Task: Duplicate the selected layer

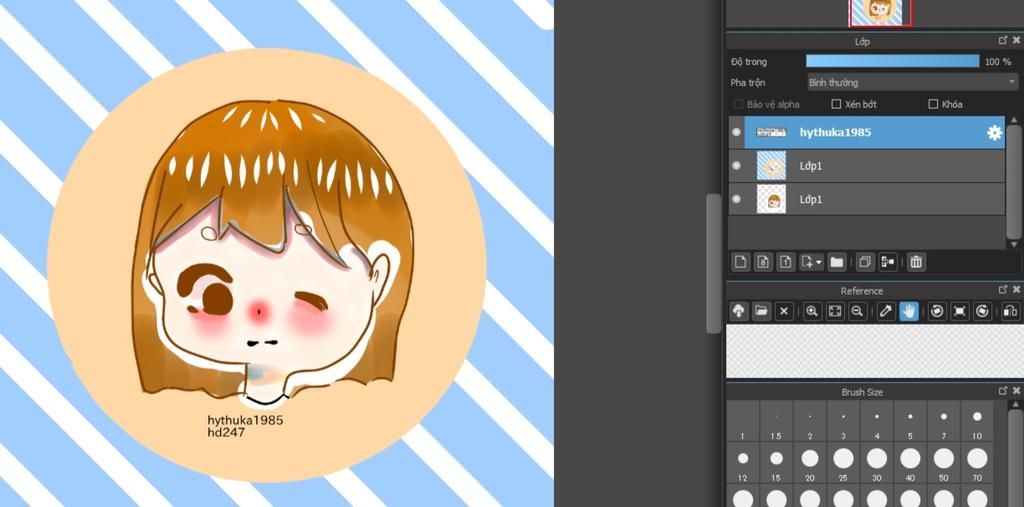Action: coord(865,263)
